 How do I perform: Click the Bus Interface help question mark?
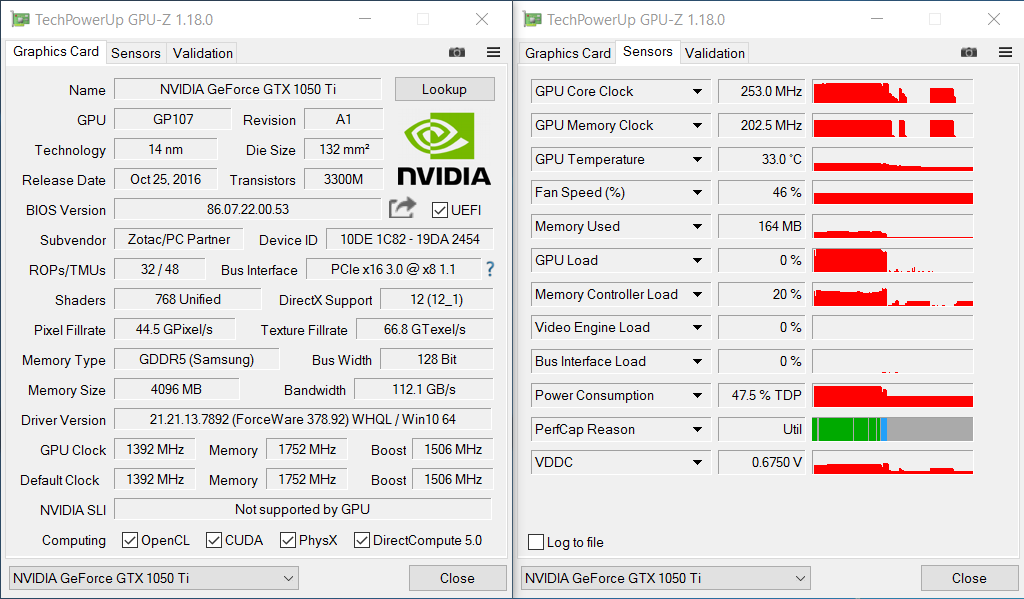click(x=489, y=269)
